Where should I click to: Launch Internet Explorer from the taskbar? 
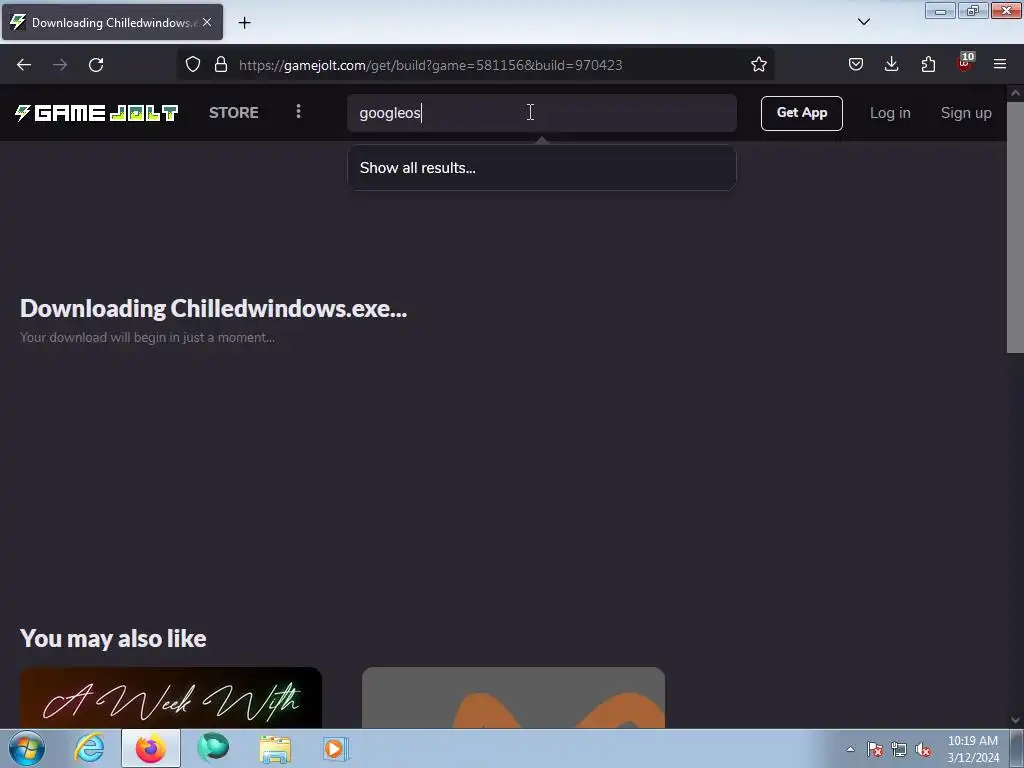[89, 748]
